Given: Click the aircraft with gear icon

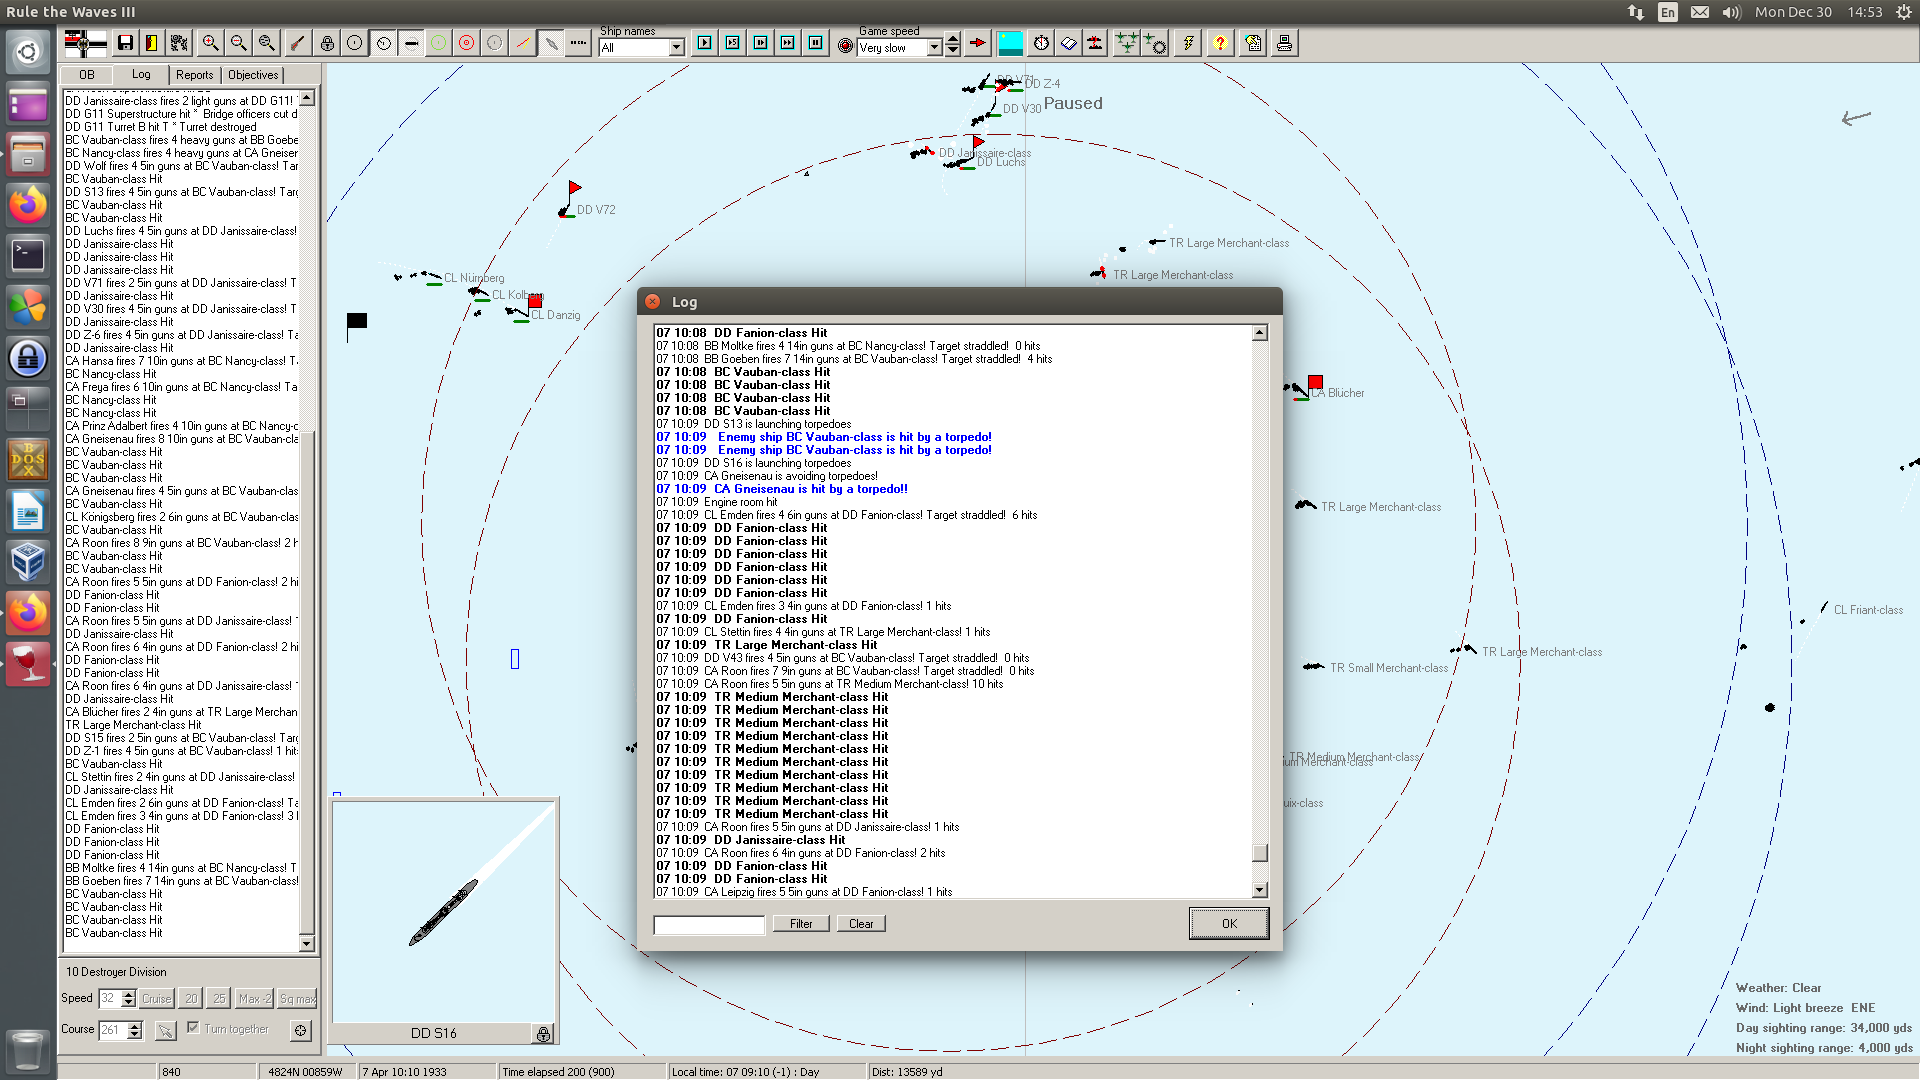Looking at the screenshot, I should (1155, 43).
